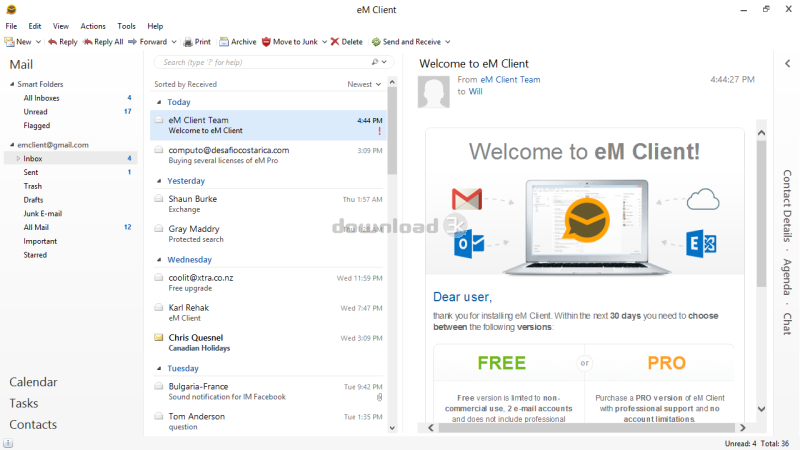Collapse the Wednesday message group
Viewport: 800px width, 450px height.
point(159,260)
